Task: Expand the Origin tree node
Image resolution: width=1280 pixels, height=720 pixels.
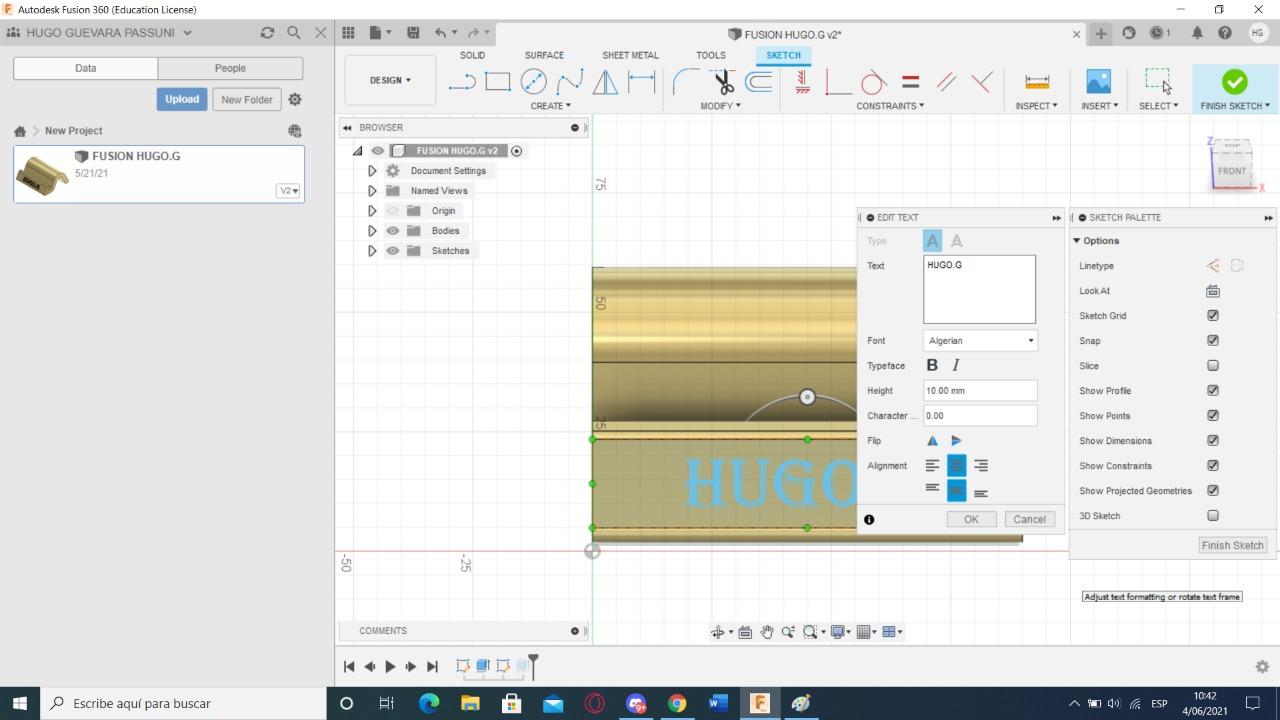Action: [x=372, y=211]
